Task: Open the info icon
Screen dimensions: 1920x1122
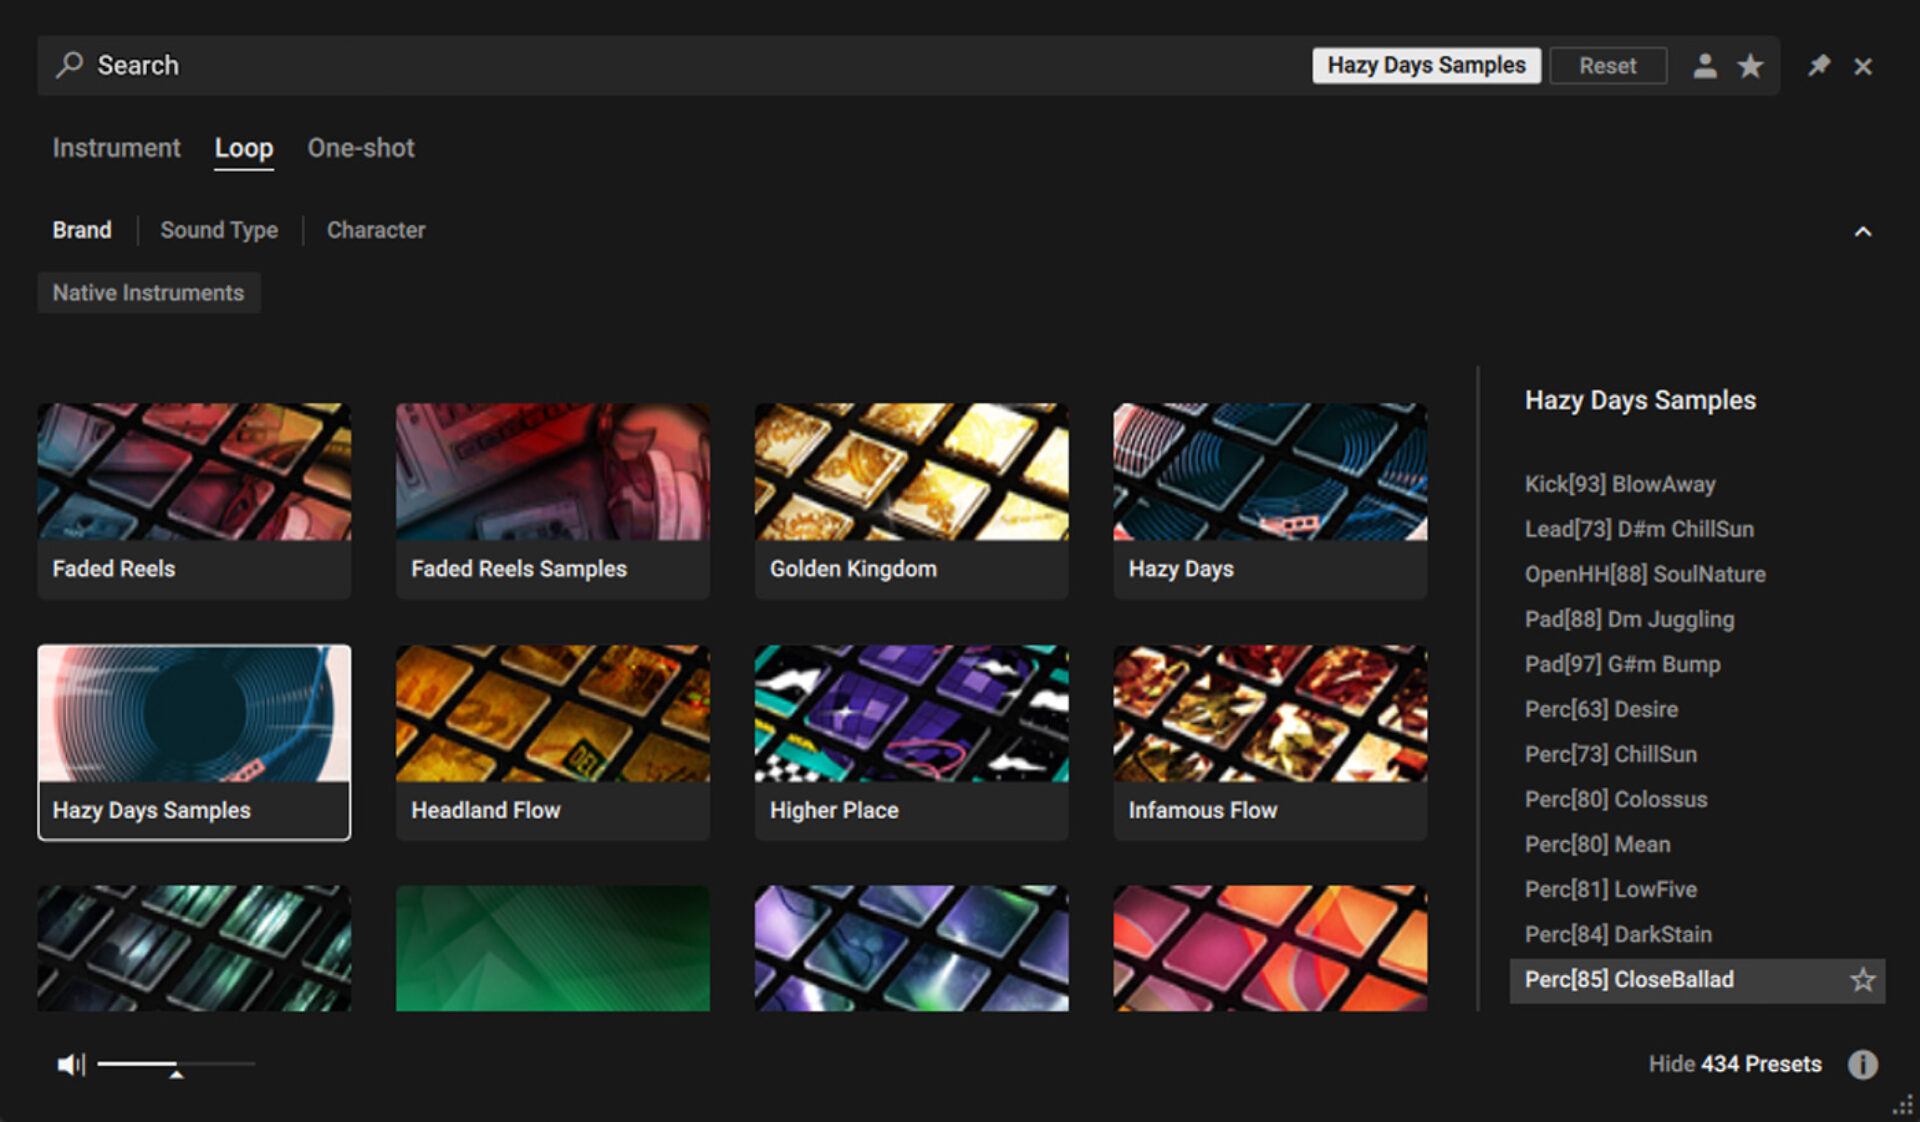Action: point(1862,1064)
